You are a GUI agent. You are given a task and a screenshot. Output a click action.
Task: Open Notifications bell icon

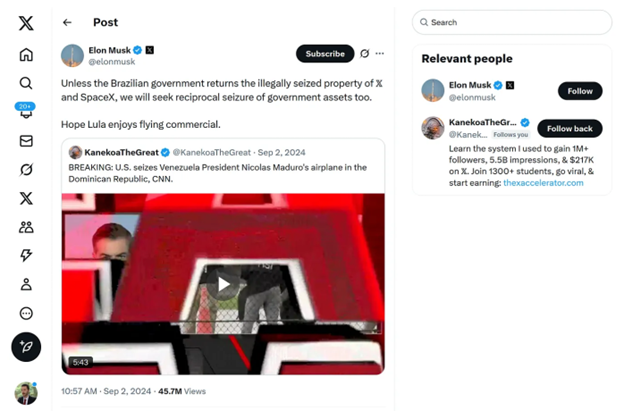(26, 112)
